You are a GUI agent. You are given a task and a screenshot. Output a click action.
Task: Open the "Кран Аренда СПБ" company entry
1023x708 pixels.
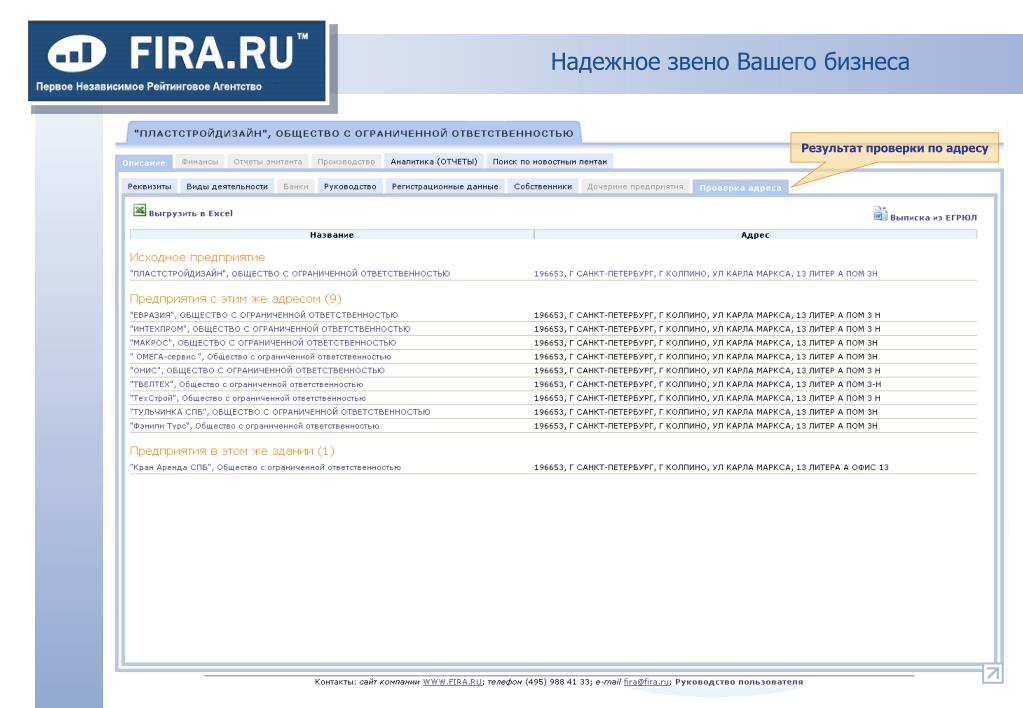[x=266, y=467]
